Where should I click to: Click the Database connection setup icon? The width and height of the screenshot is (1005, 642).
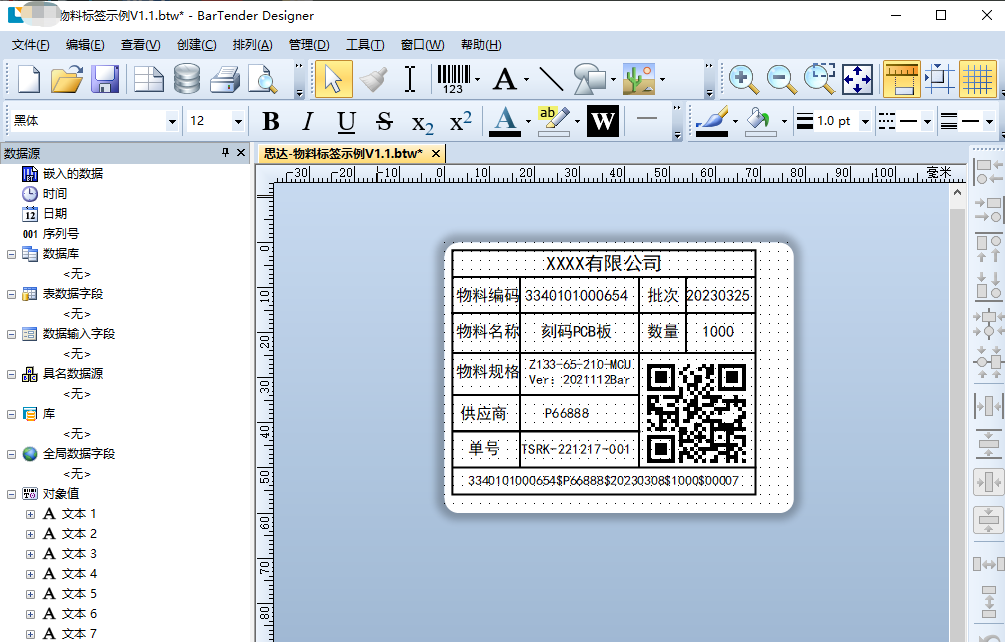coord(187,79)
